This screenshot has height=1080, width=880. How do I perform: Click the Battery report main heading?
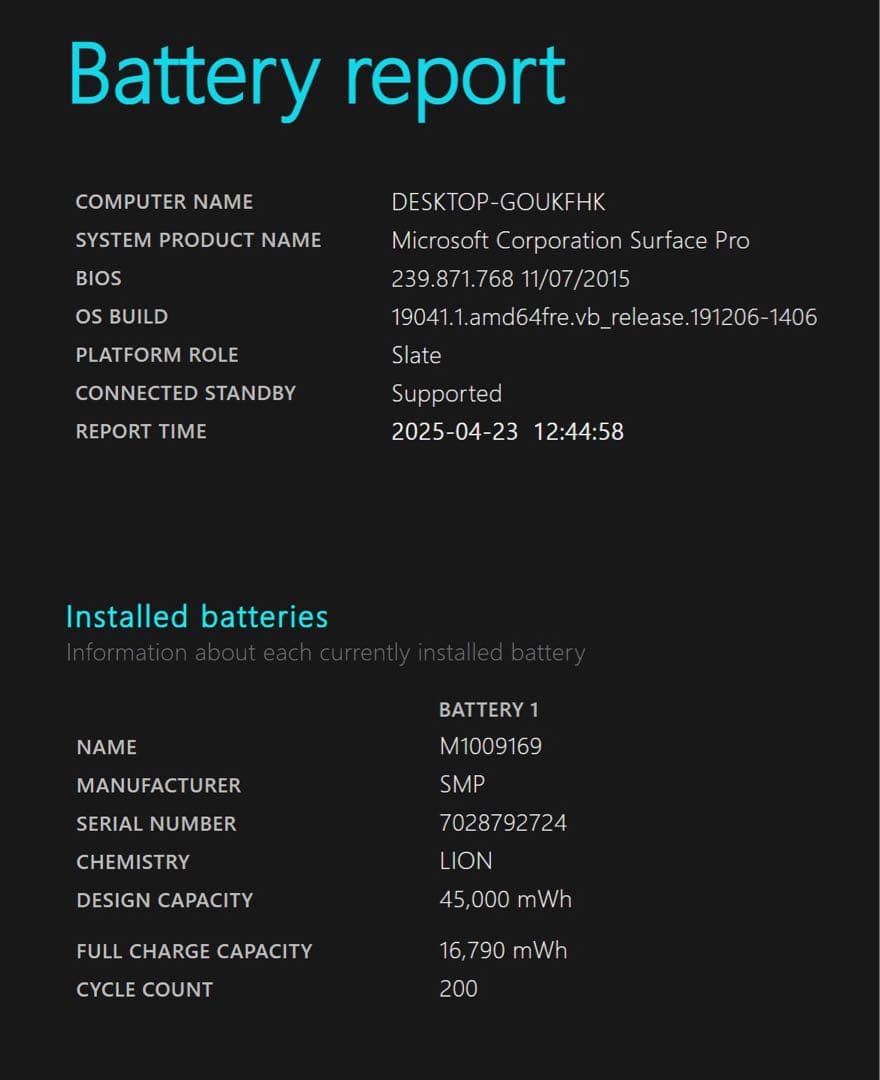(x=317, y=76)
